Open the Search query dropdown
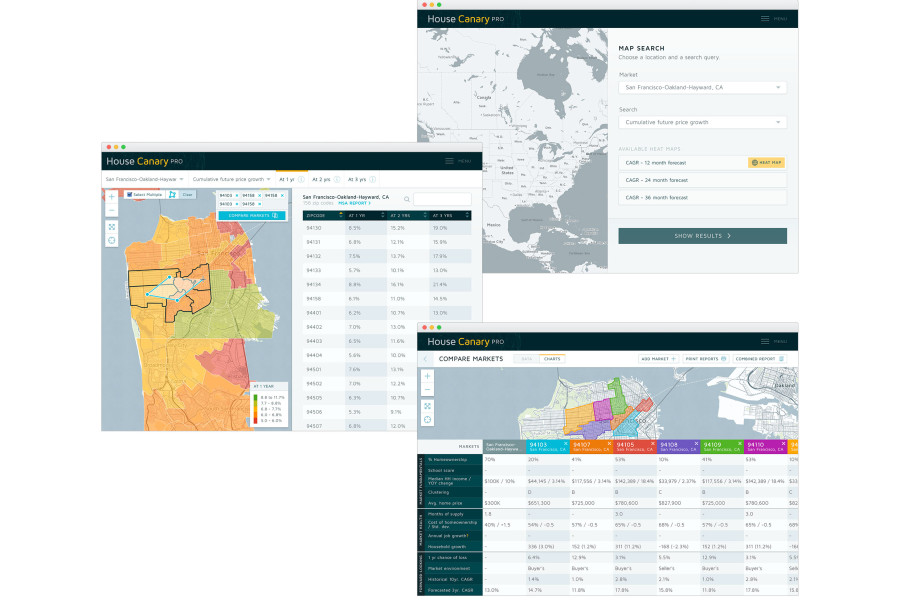The image size is (900, 600). (703, 122)
